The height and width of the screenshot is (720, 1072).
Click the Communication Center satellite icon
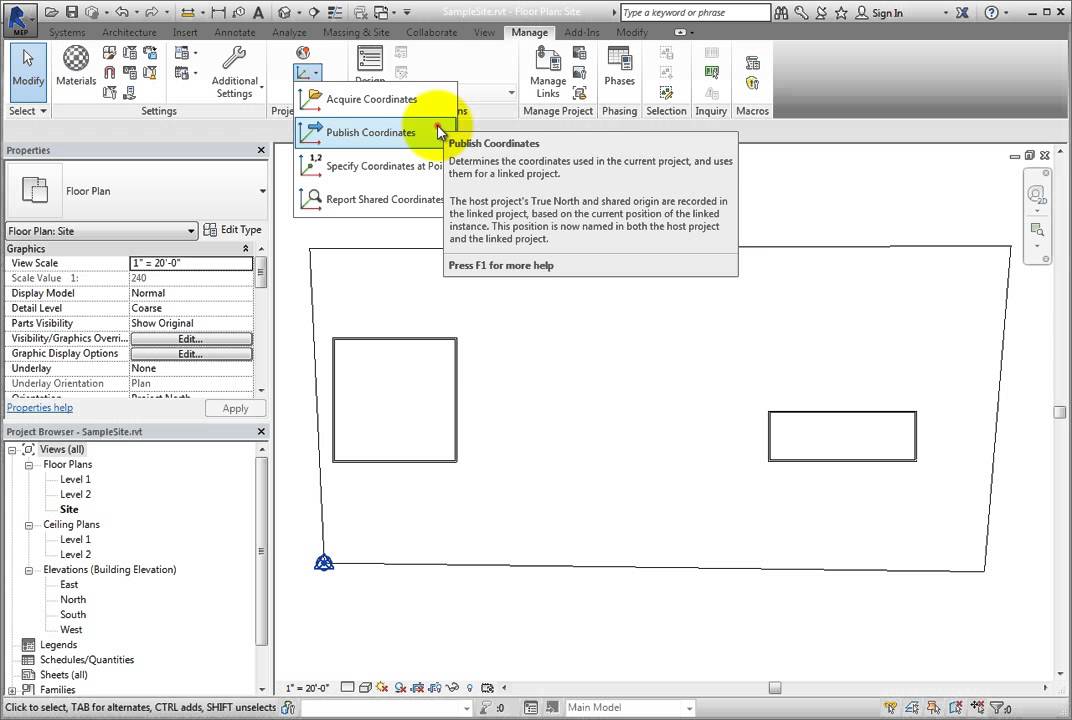(821, 12)
